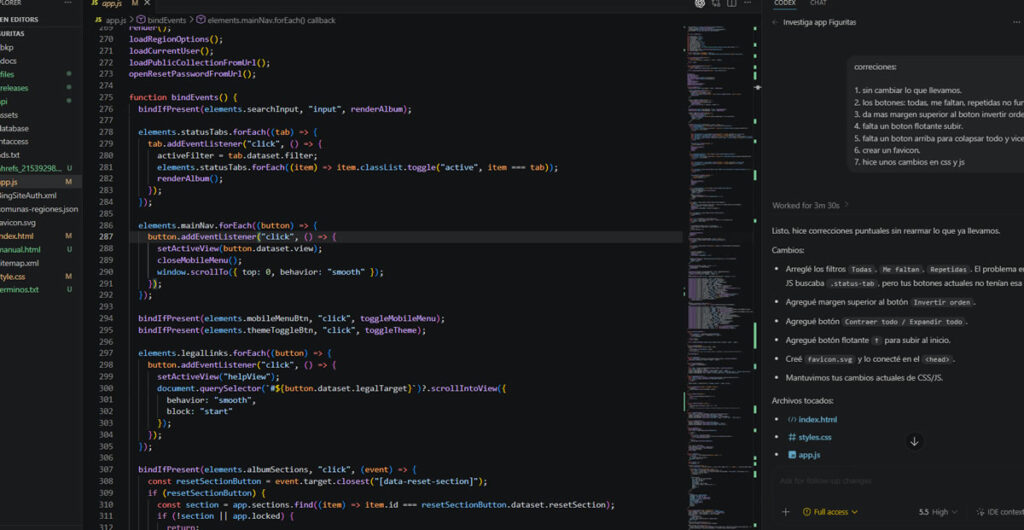The width and height of the screenshot is (1024, 530).
Task: Click line number 275 in the gutter
Action: click(x=105, y=97)
